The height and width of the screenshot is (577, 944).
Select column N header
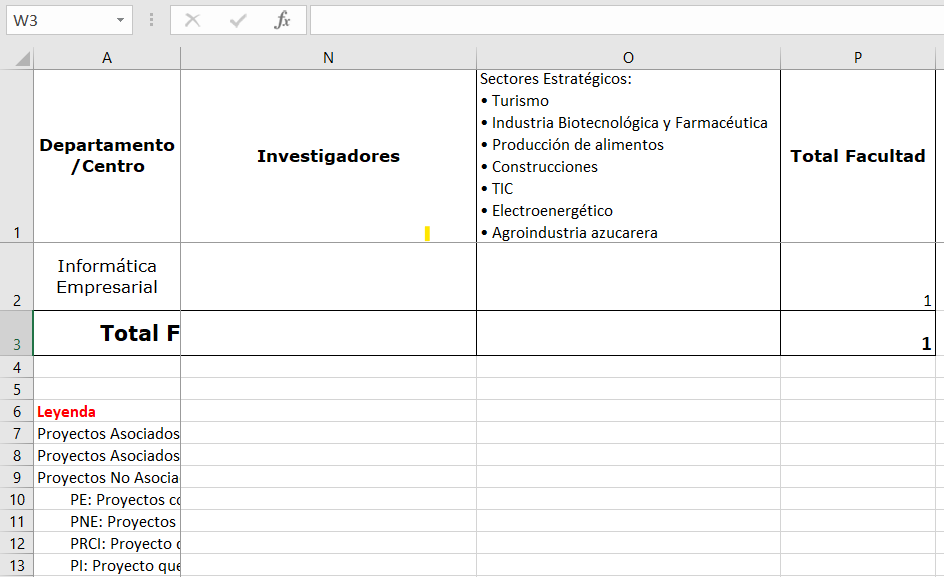tap(328, 58)
